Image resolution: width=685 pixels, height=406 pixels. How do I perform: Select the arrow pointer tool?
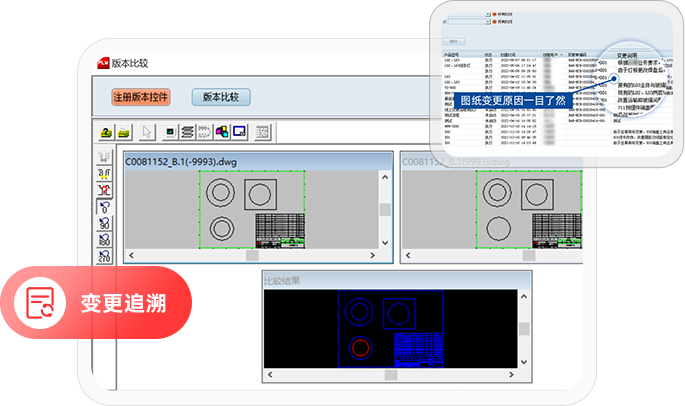147,132
